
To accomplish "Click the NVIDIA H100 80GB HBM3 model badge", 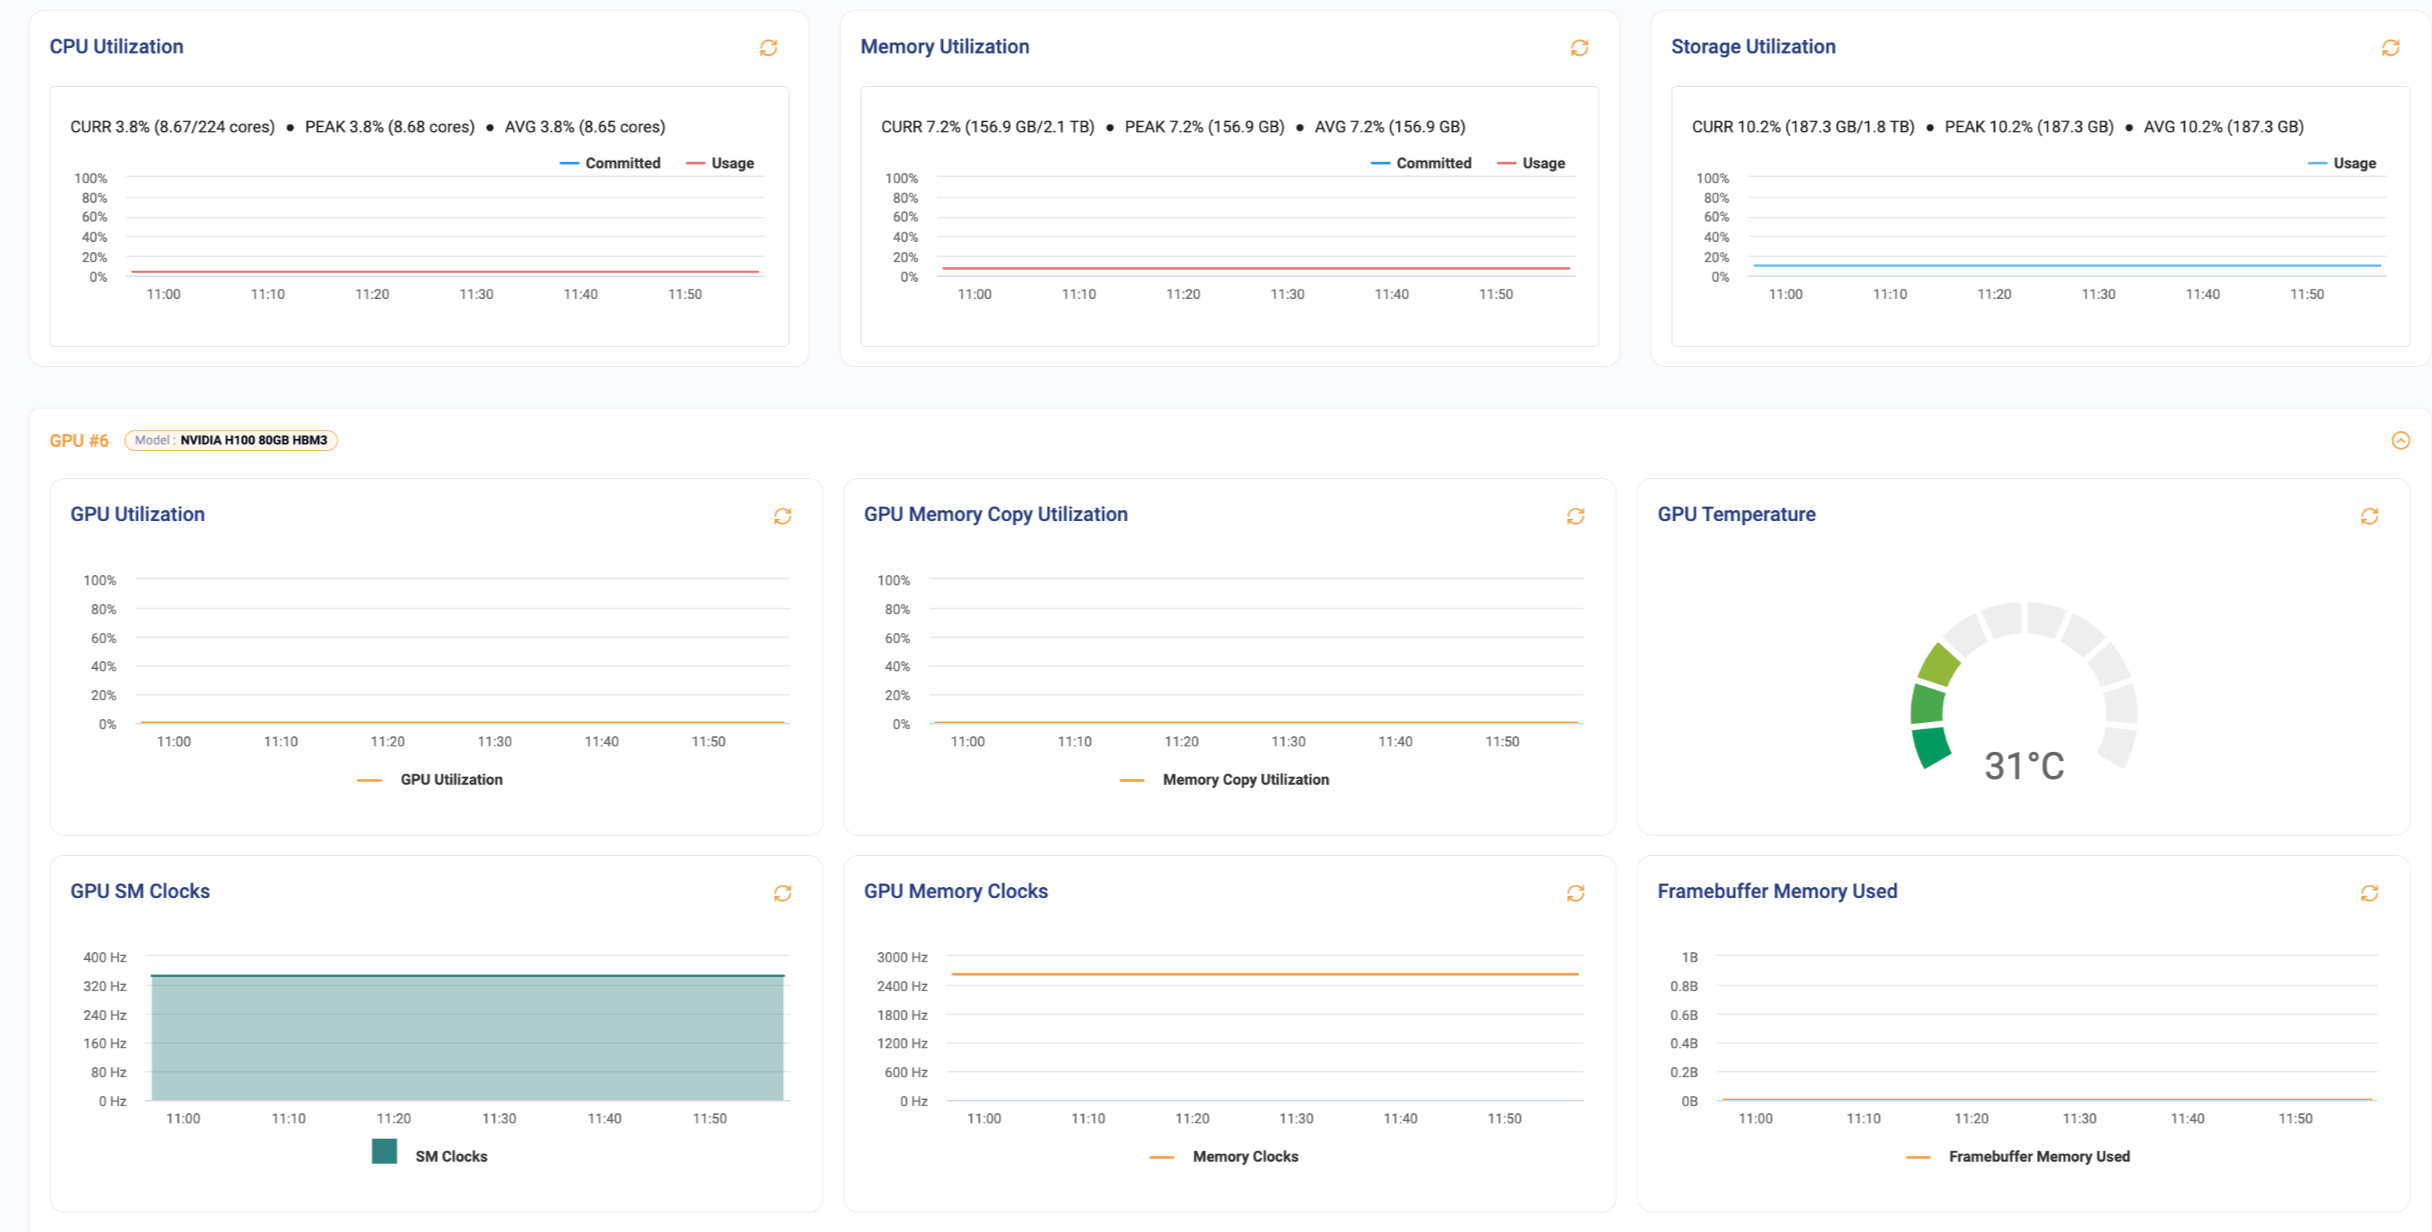I will (231, 441).
